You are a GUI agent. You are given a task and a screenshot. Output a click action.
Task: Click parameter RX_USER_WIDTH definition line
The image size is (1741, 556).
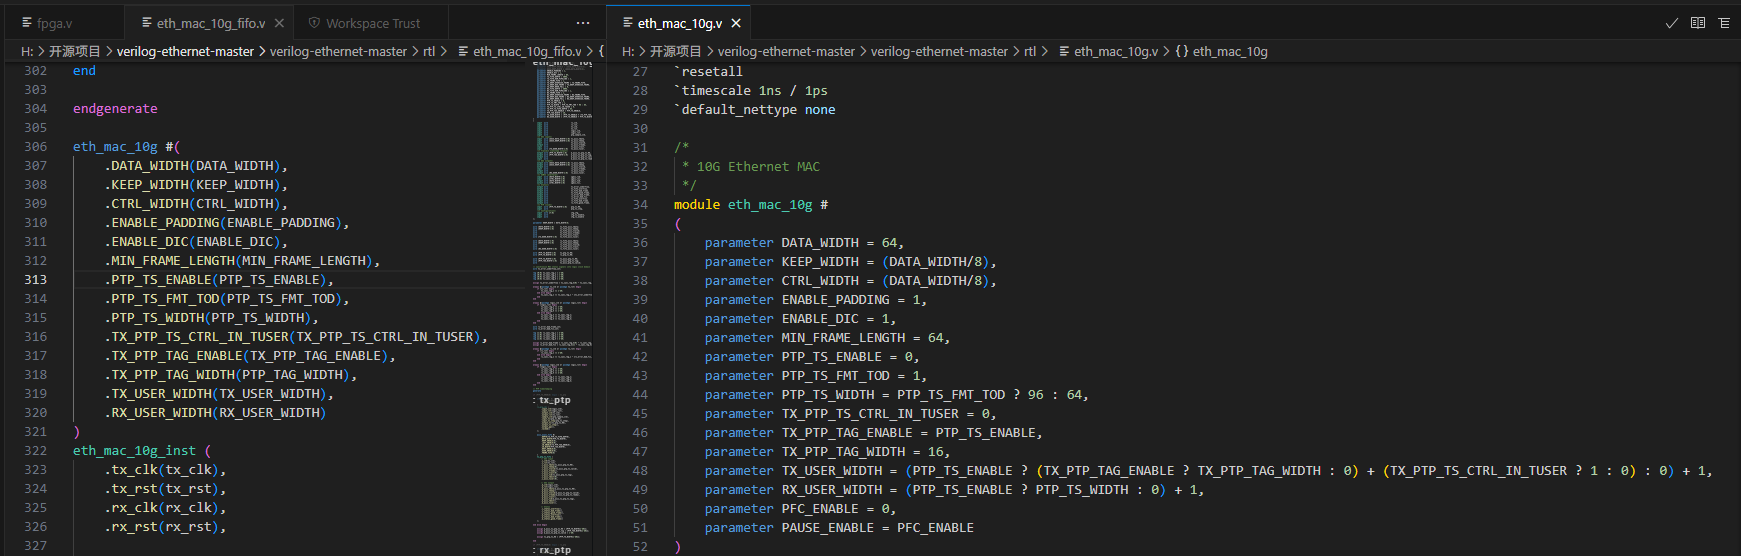point(954,490)
